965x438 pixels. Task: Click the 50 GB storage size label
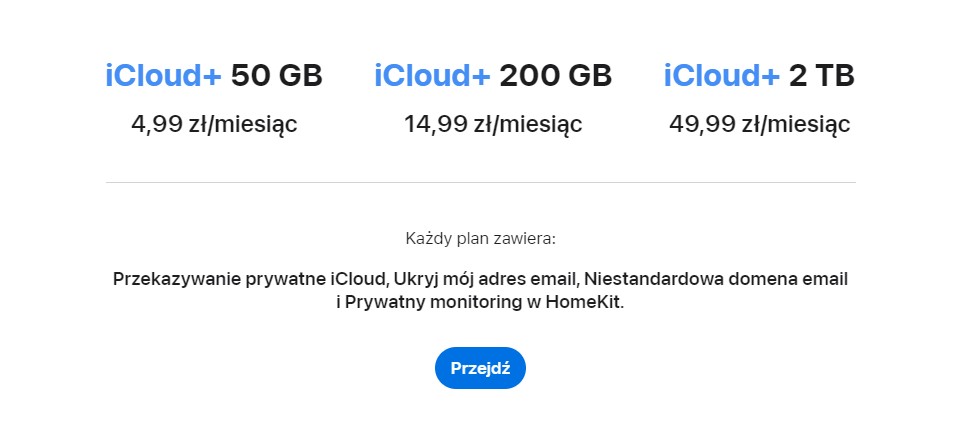tap(277, 76)
